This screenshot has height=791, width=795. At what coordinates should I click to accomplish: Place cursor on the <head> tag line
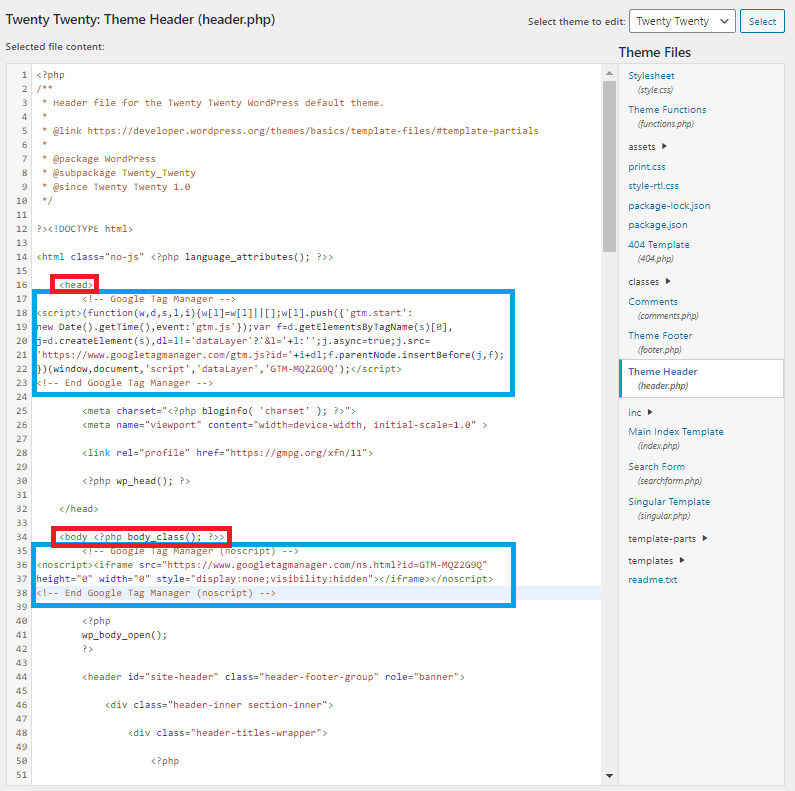click(76, 285)
